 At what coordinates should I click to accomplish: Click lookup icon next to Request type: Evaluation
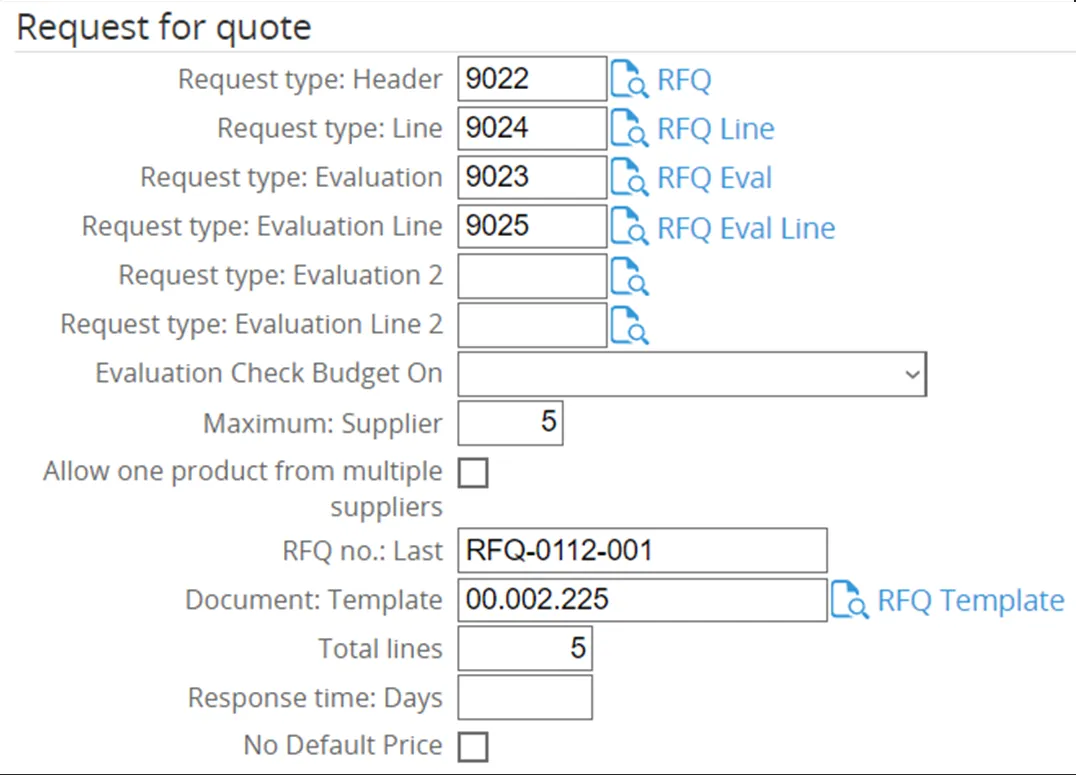pyautogui.click(x=630, y=177)
